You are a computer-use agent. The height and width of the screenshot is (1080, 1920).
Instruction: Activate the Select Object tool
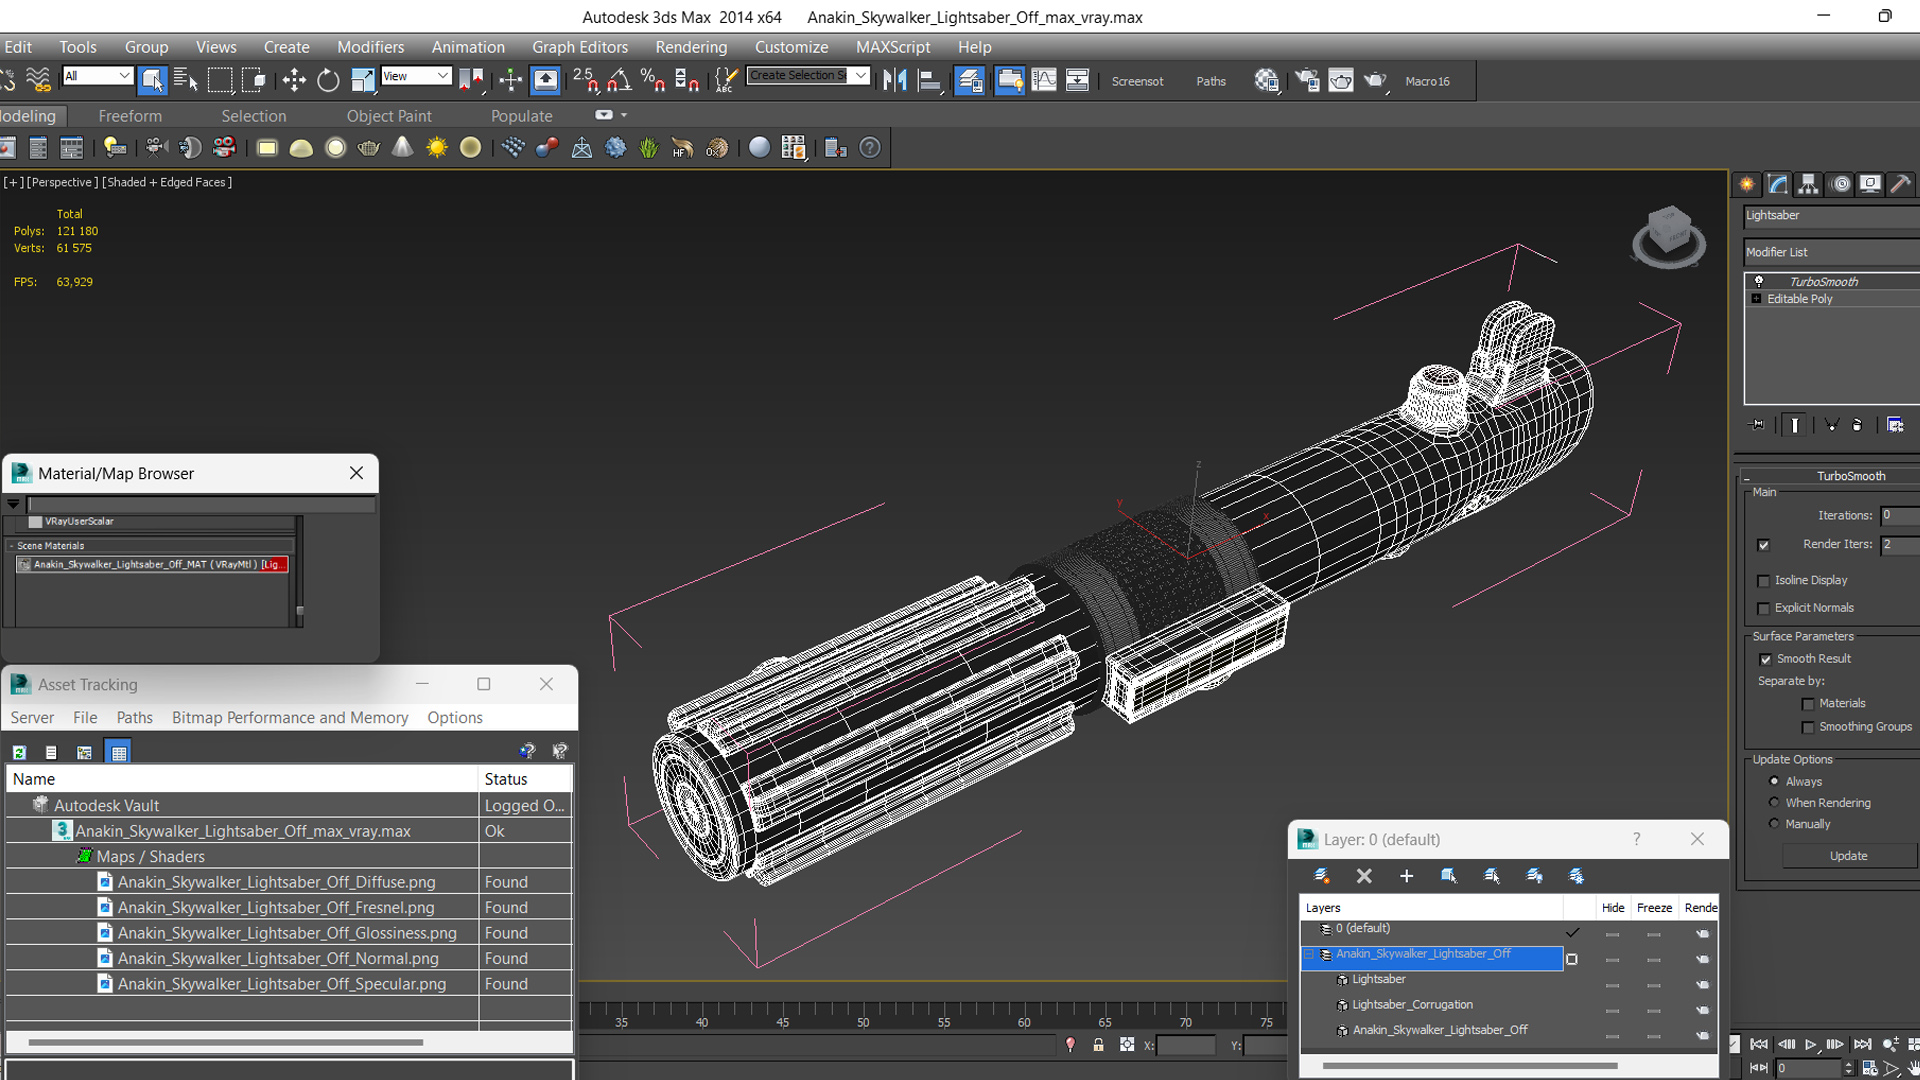pyautogui.click(x=152, y=80)
